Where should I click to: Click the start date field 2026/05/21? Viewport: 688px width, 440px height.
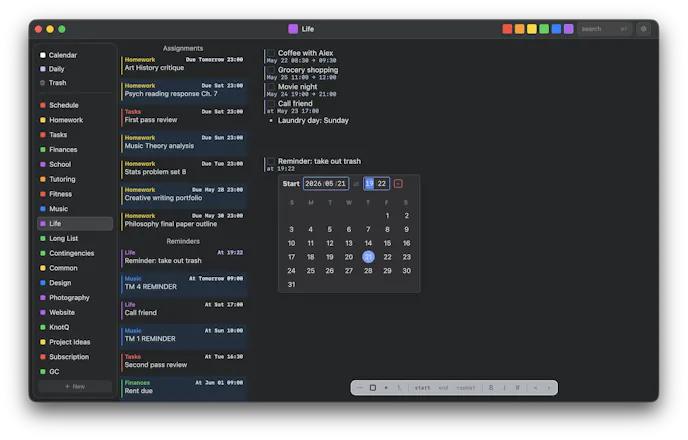pyautogui.click(x=326, y=183)
